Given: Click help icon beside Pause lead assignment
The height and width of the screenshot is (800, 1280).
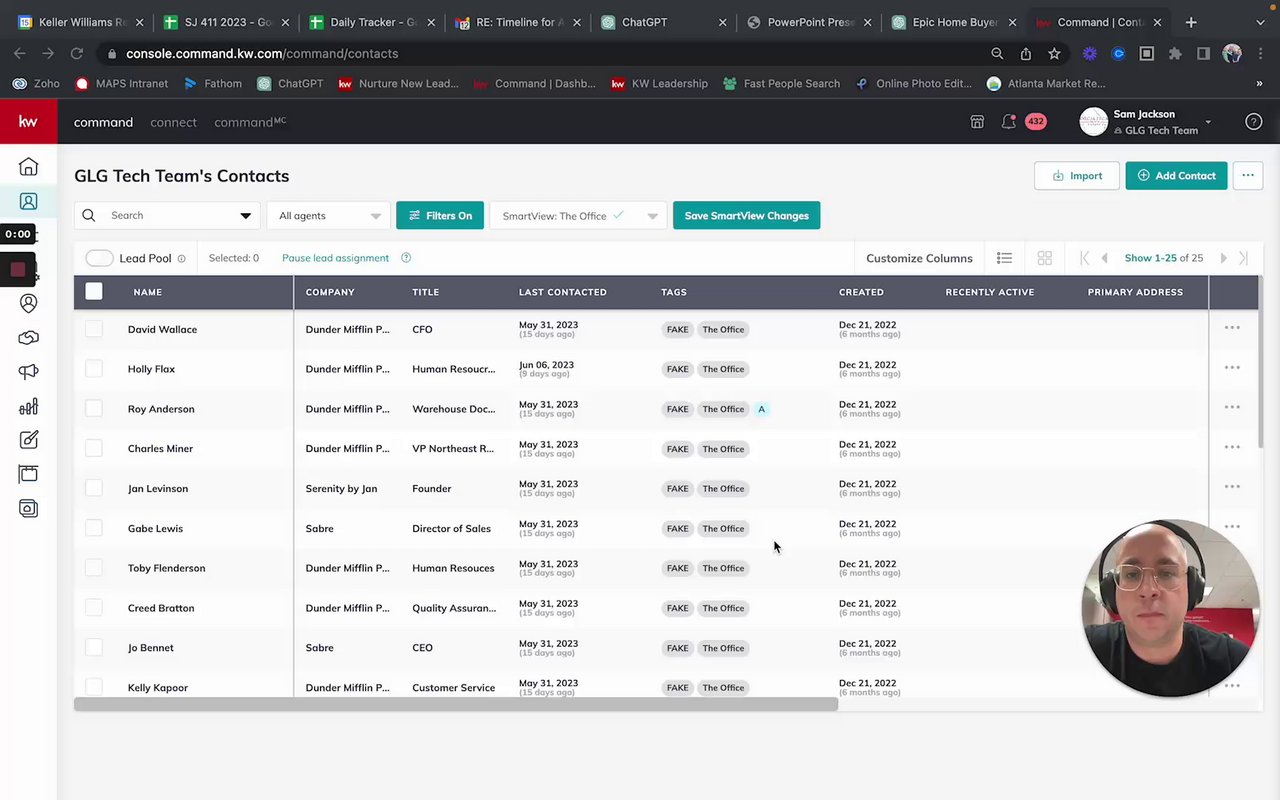Looking at the screenshot, I should coord(406,258).
